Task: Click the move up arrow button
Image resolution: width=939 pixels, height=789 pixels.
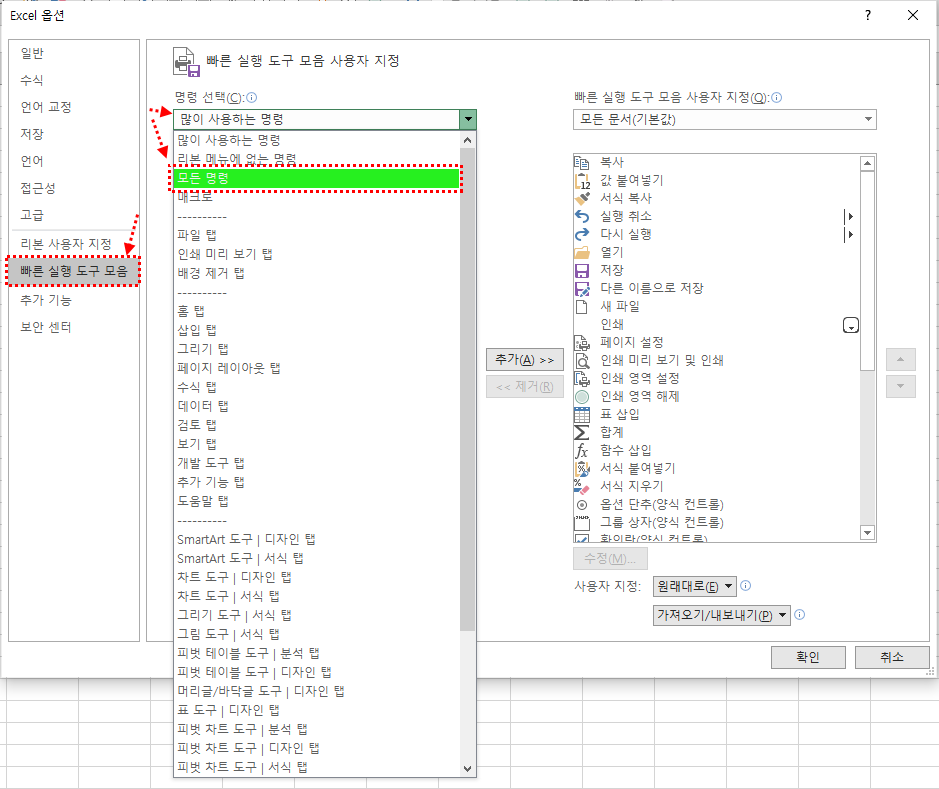Action: [x=901, y=360]
